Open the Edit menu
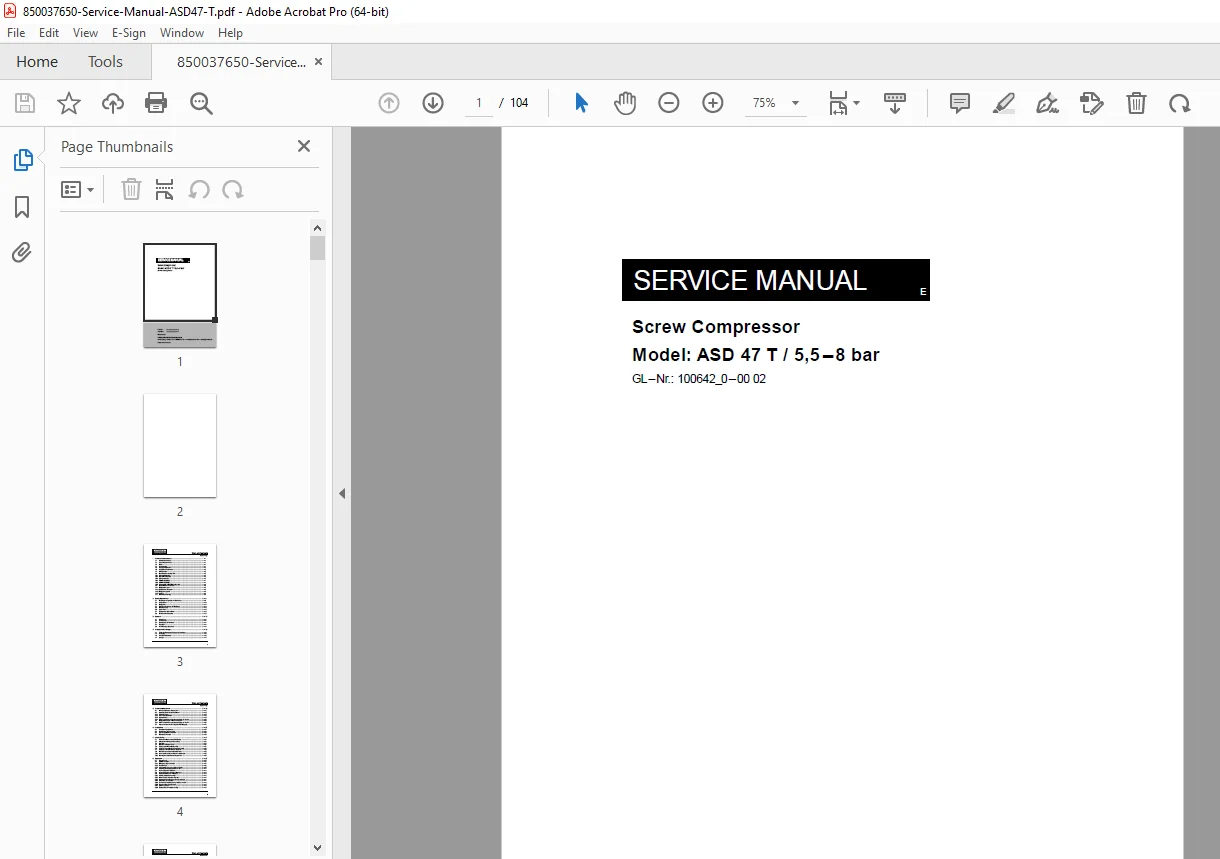 (49, 33)
